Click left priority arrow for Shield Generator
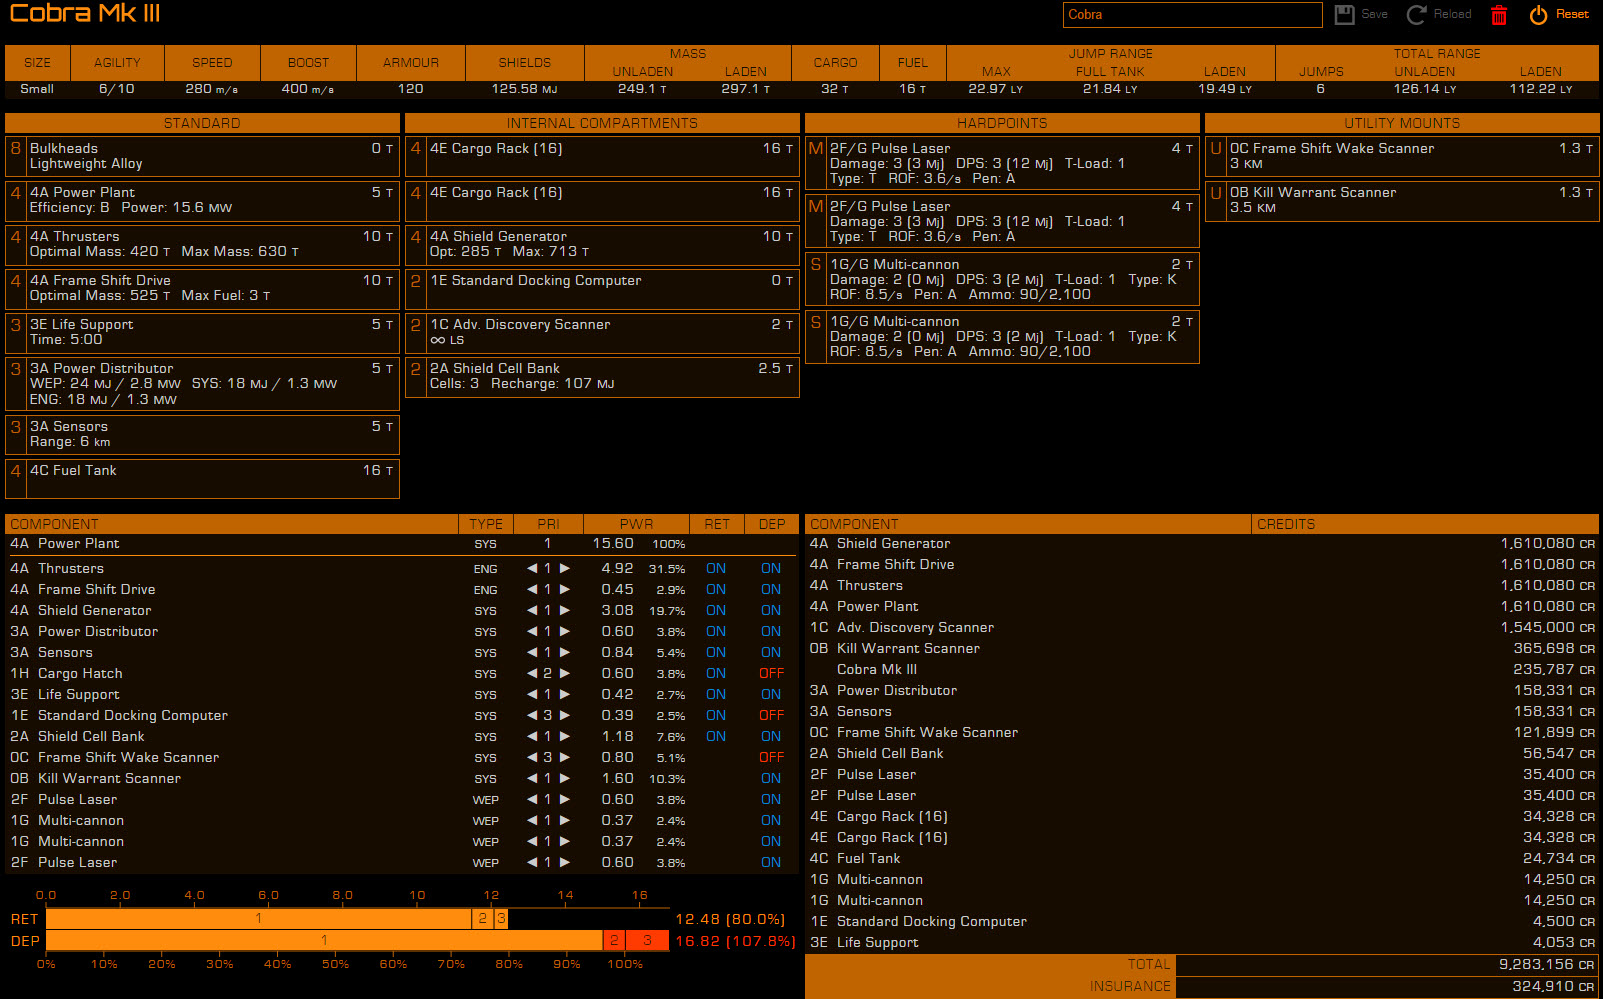The image size is (1603, 999). click(x=532, y=610)
